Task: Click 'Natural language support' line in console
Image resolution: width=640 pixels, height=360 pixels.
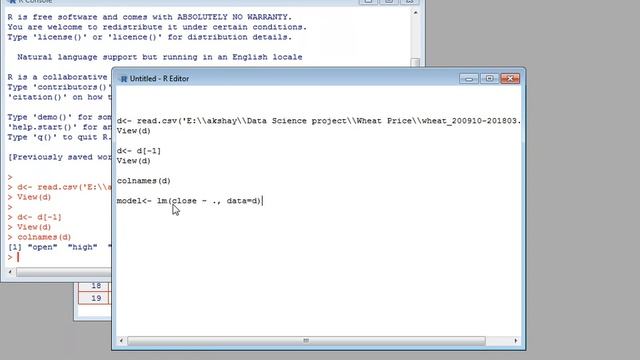Action: tap(160, 57)
